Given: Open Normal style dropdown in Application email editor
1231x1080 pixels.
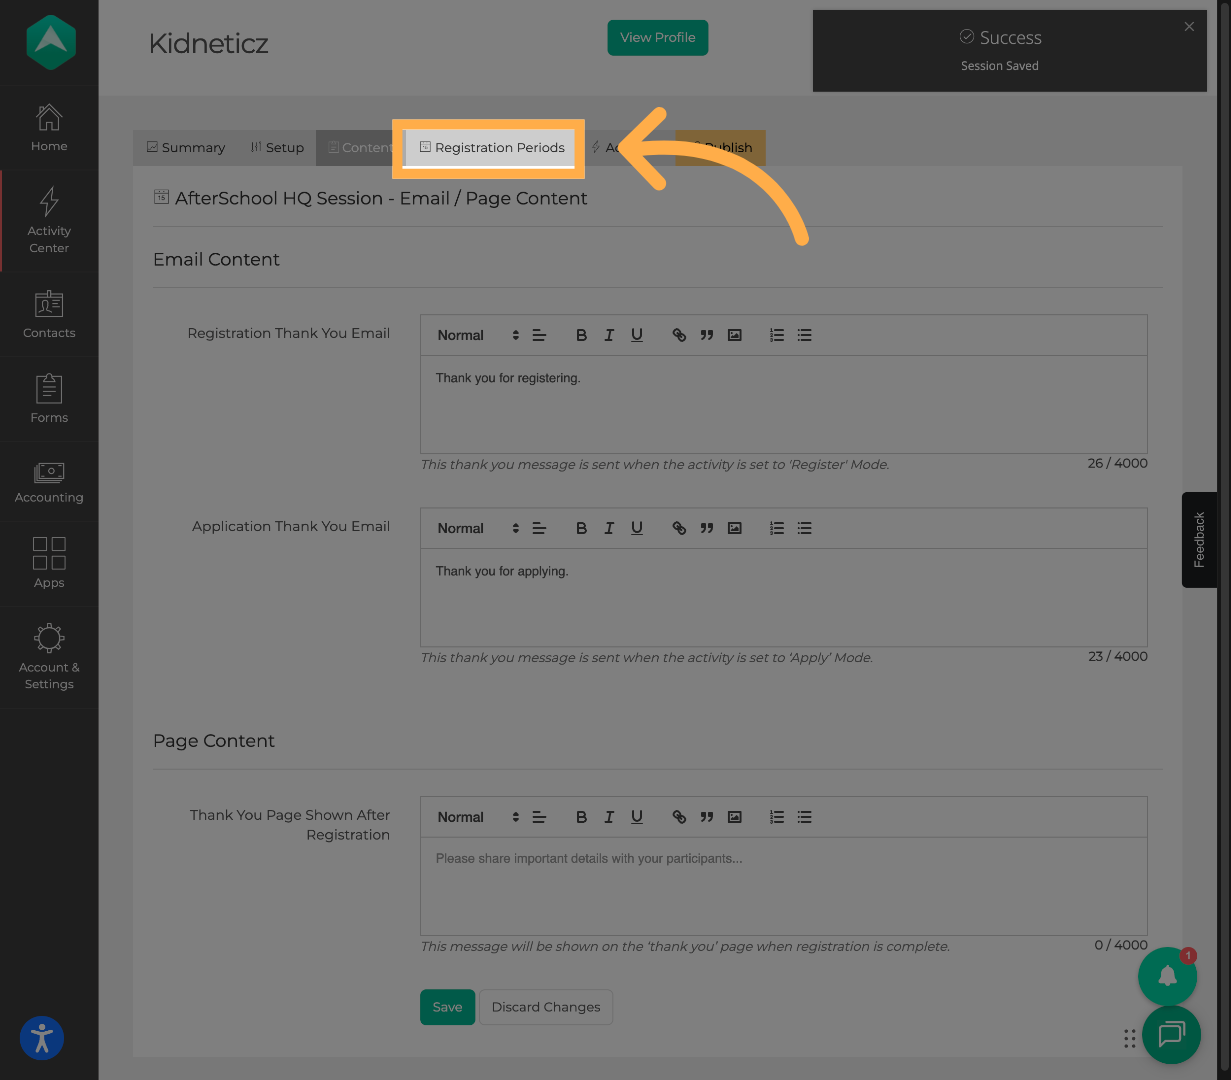Looking at the screenshot, I should [478, 529].
